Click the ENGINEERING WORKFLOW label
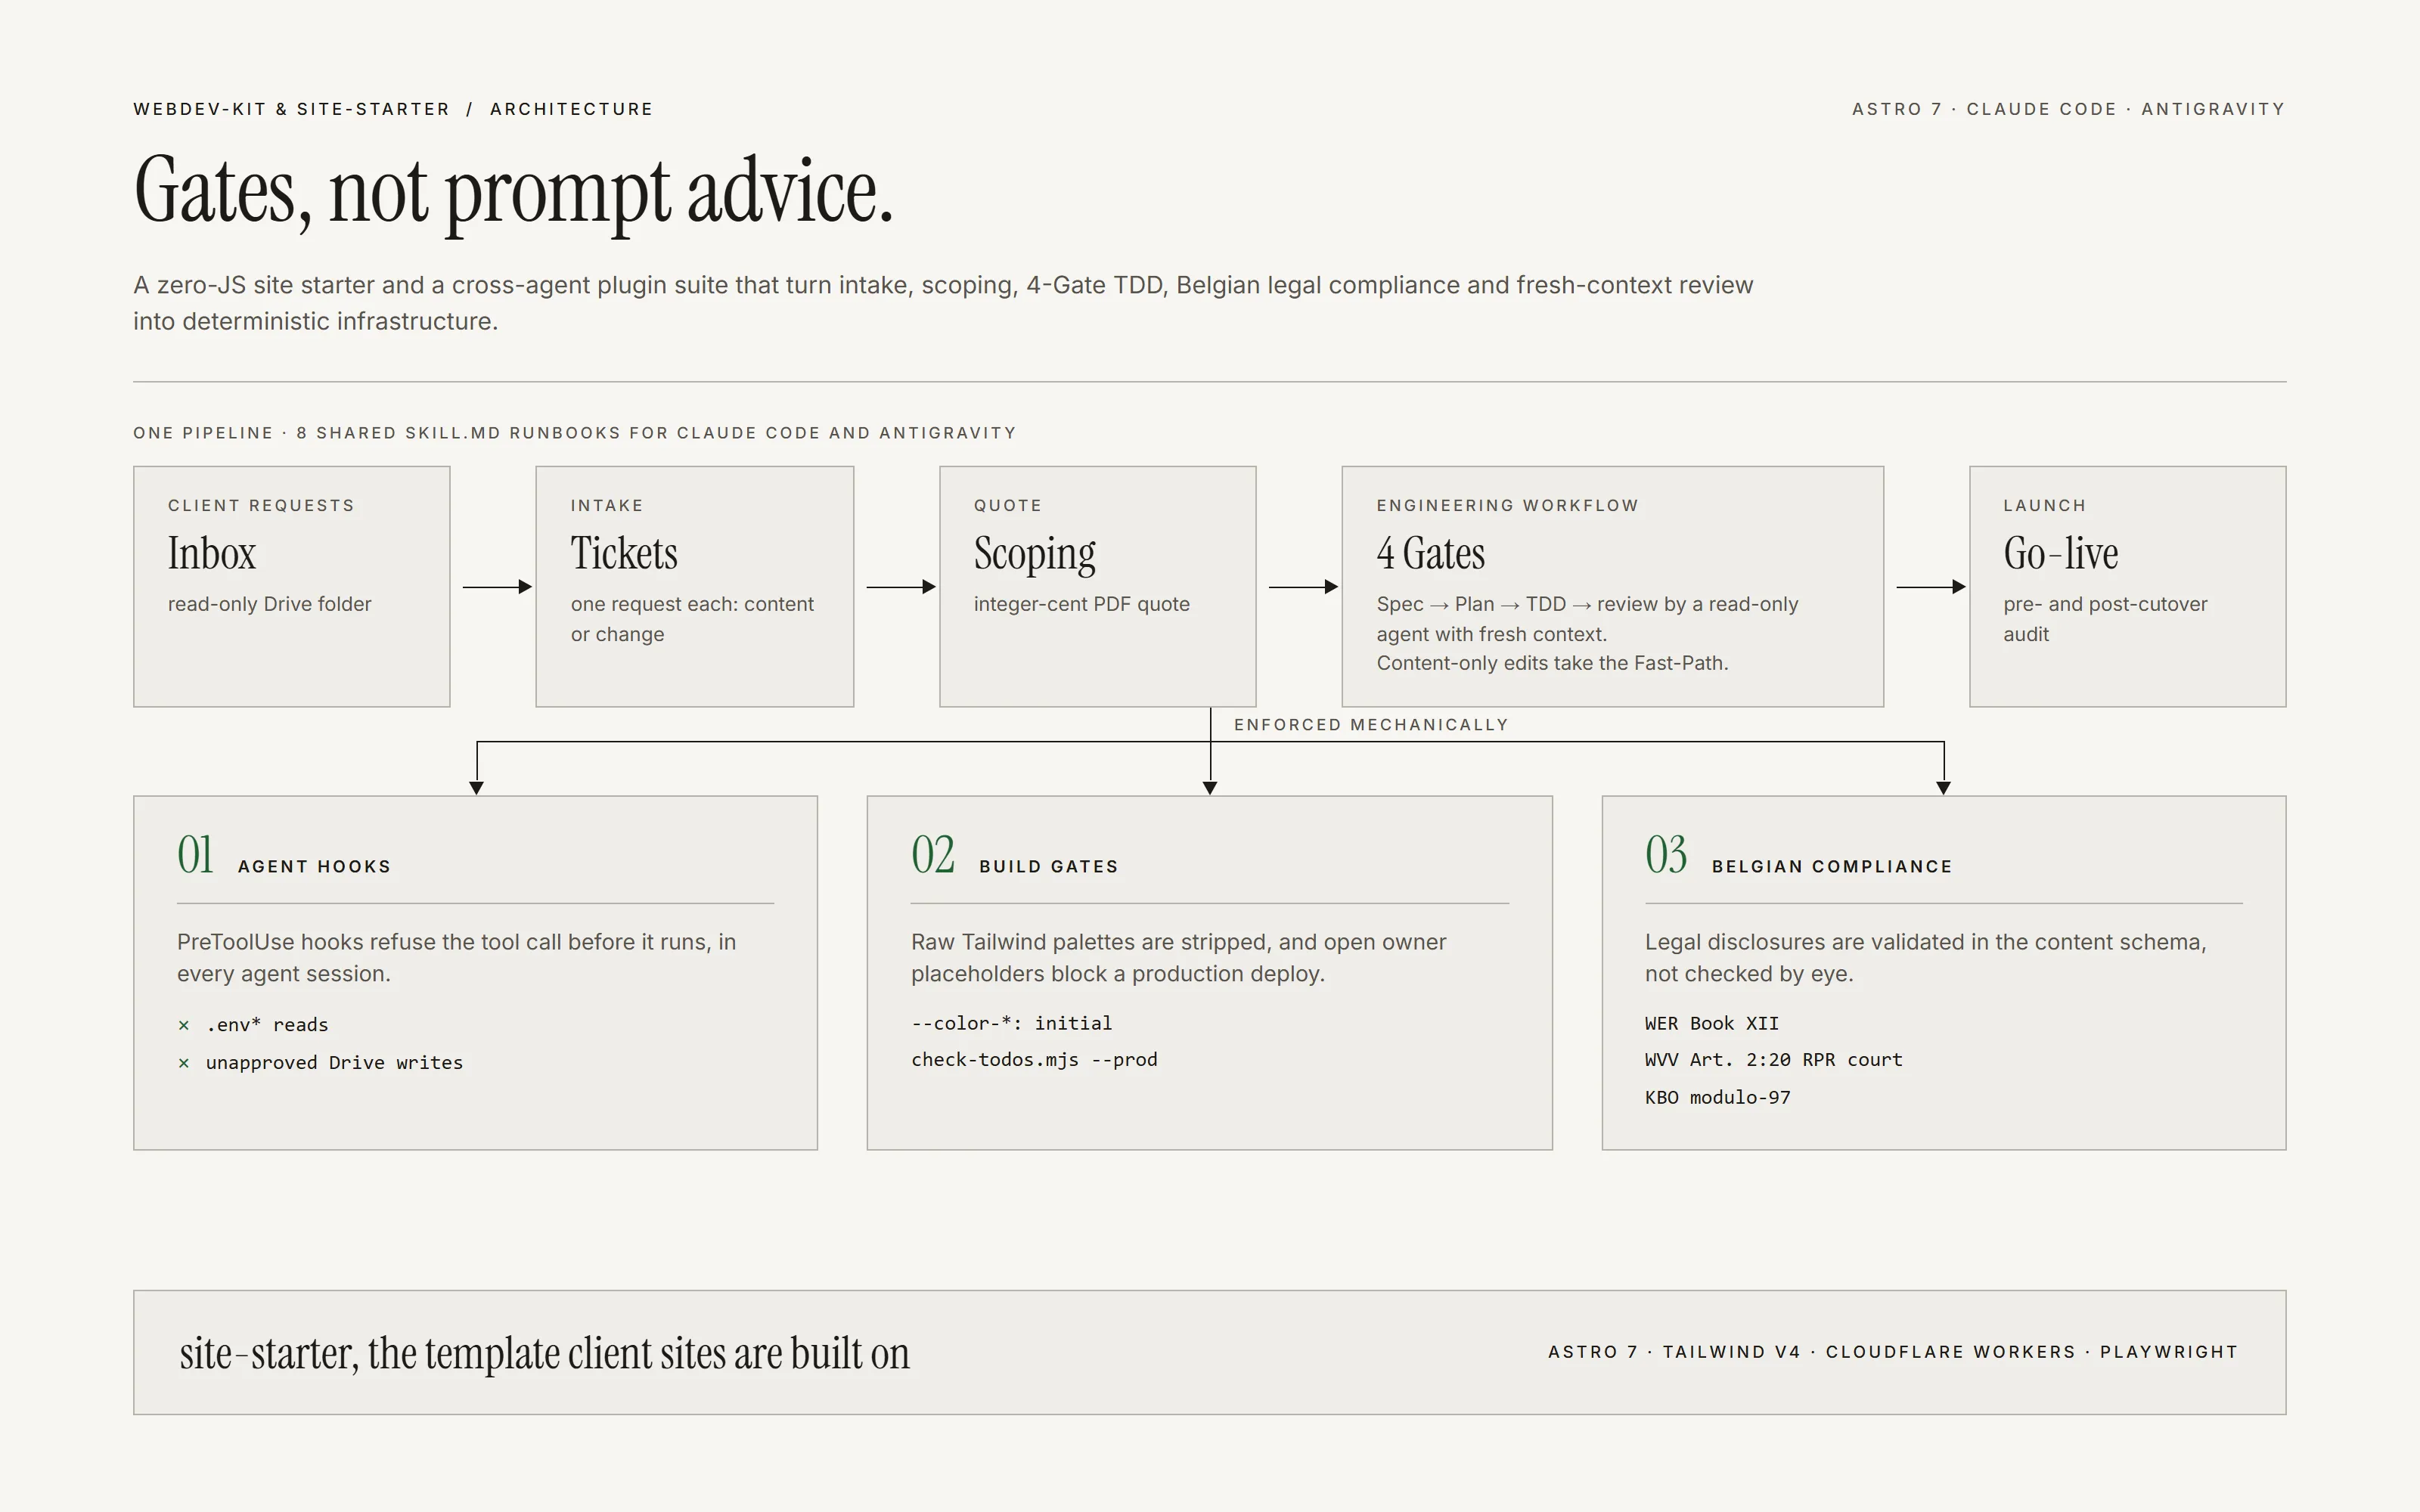This screenshot has height=1512, width=2420. pyautogui.click(x=1507, y=506)
